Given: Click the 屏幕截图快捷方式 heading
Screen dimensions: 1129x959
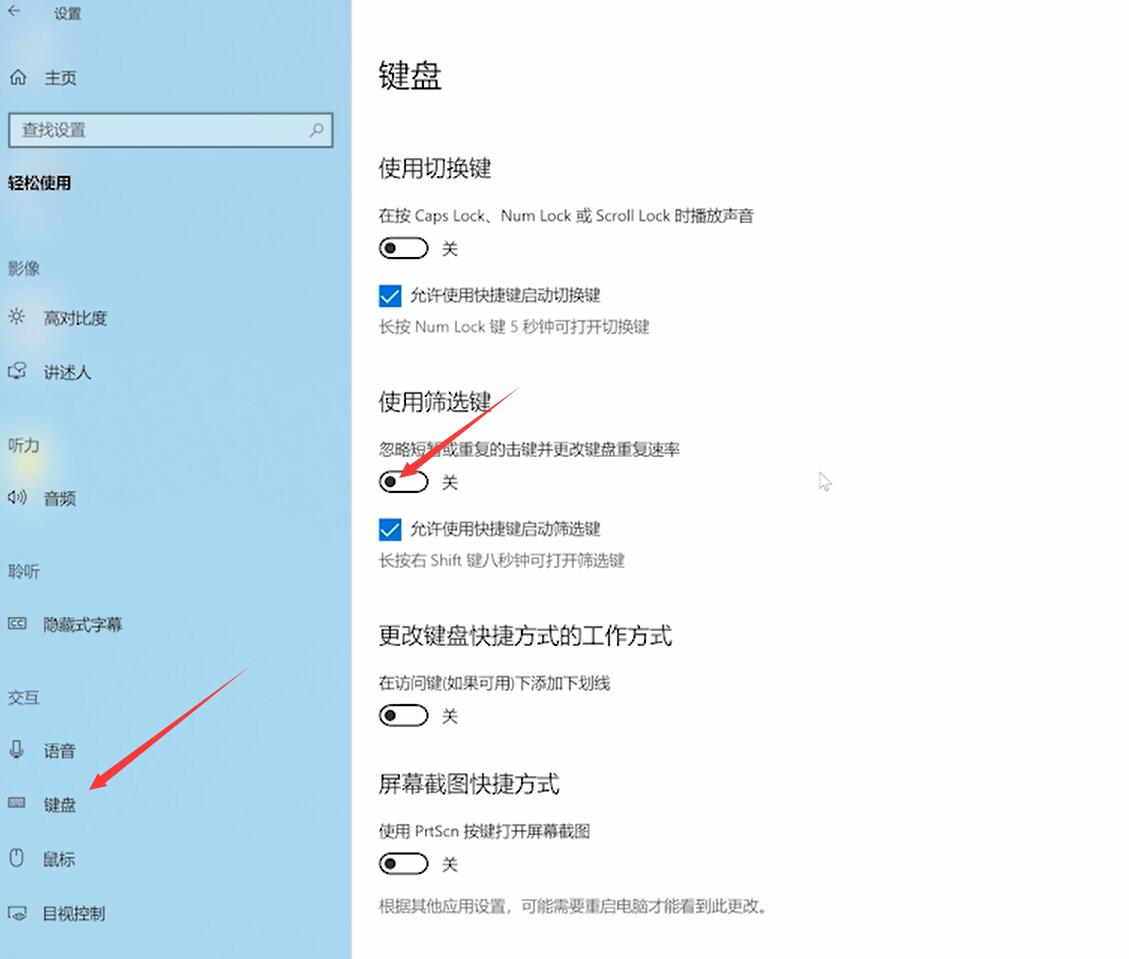Looking at the screenshot, I should point(469,783).
